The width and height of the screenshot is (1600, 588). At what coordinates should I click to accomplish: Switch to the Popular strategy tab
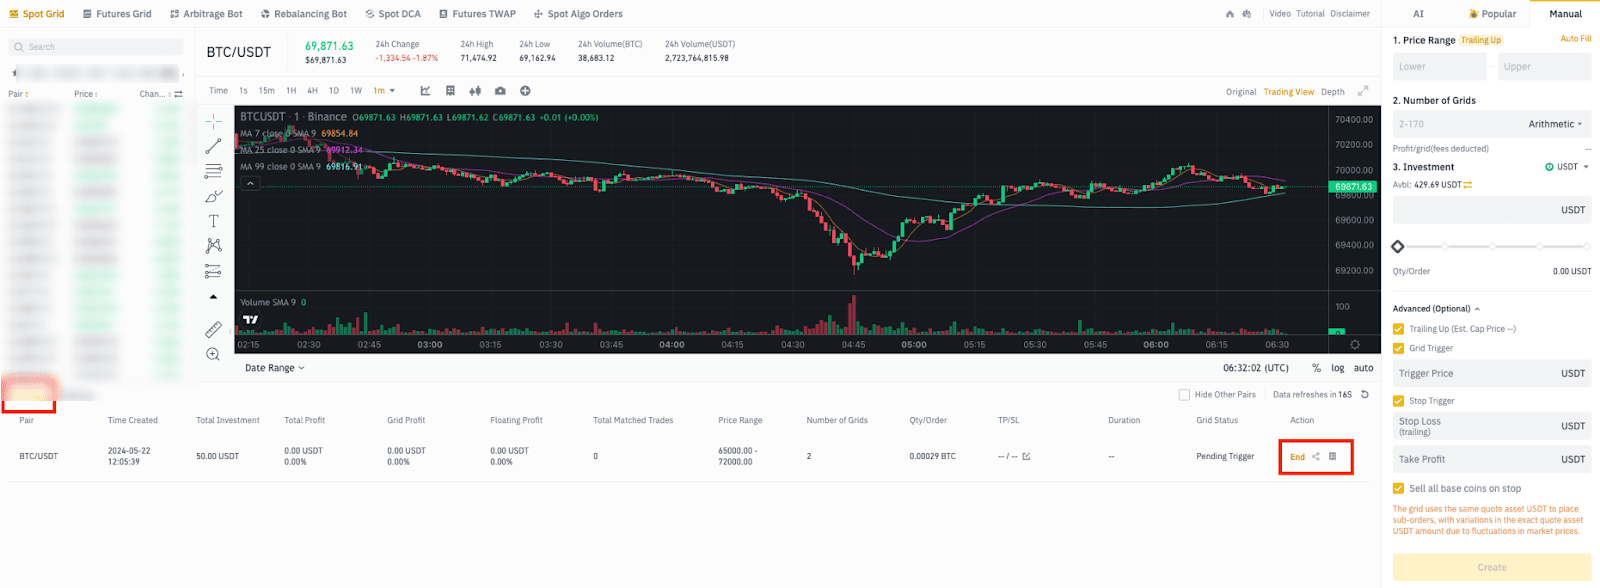[1492, 14]
